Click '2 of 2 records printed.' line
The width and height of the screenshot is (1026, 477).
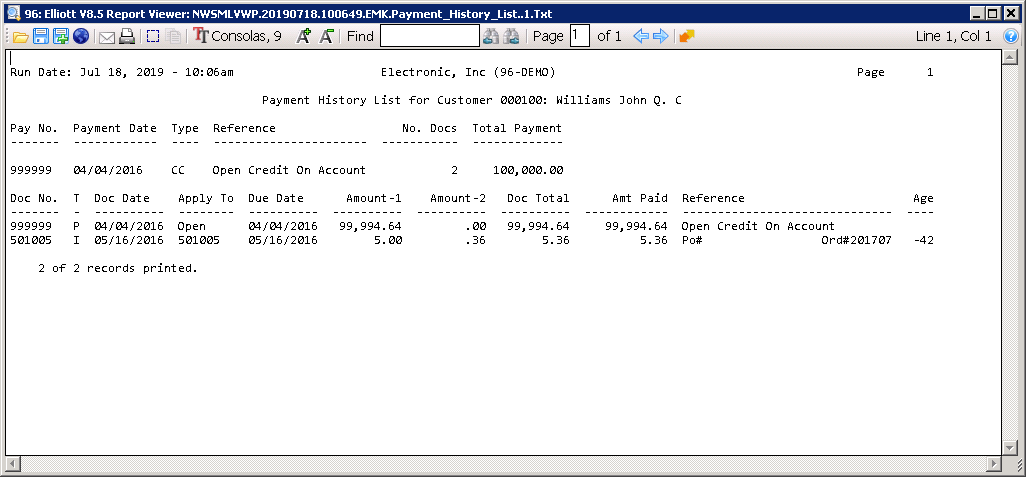point(118,268)
